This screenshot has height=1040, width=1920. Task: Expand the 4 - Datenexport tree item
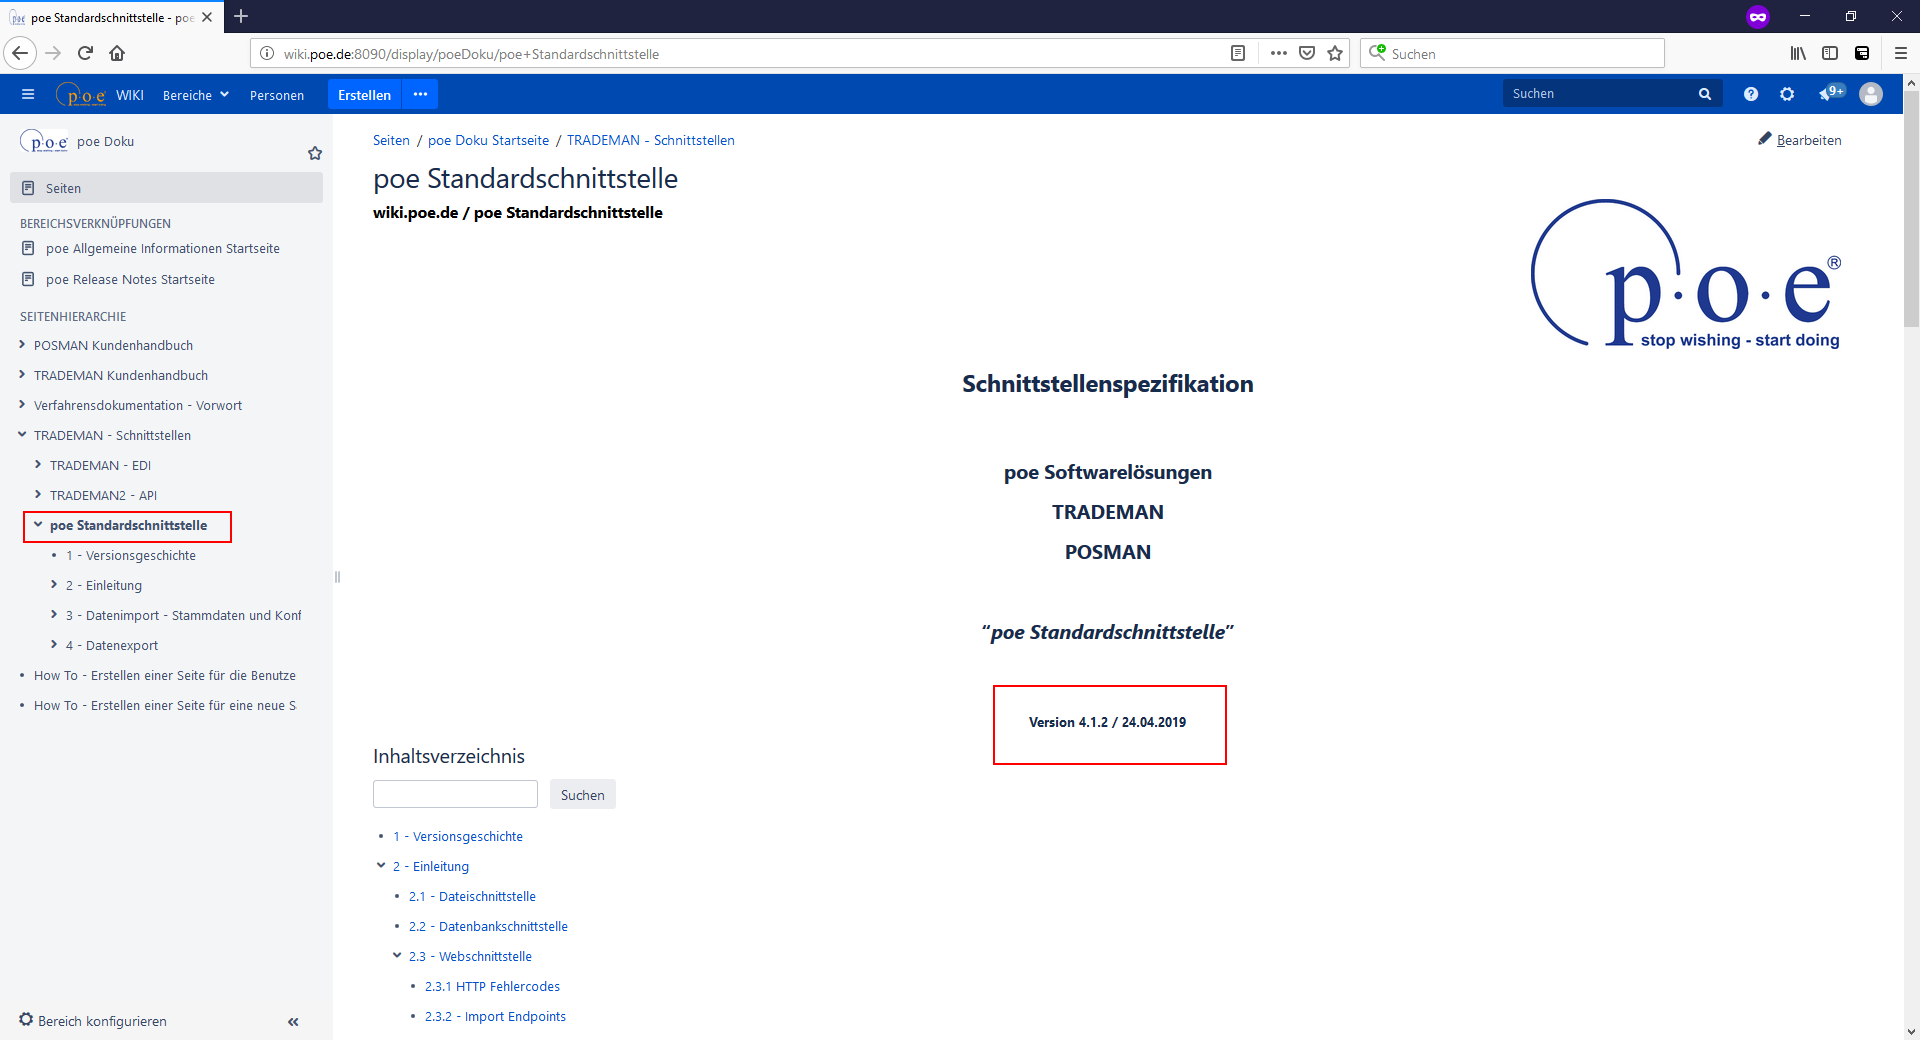coord(54,645)
